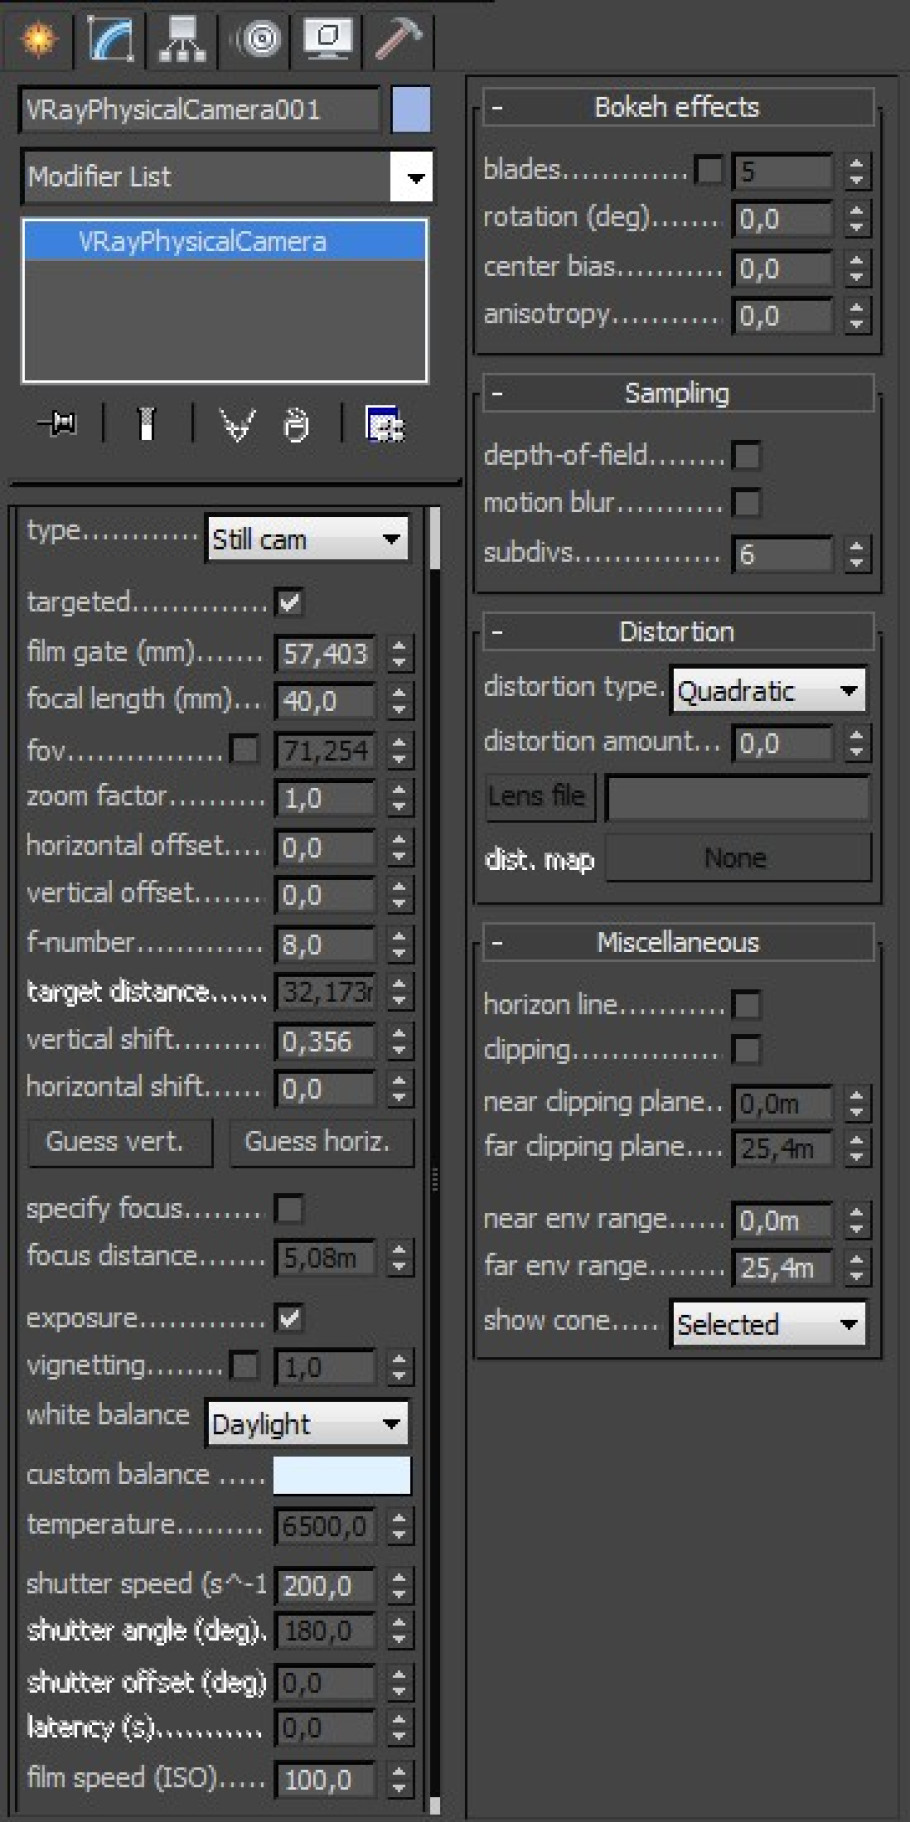
Task: Collapse the Distortion rollout
Action: 678,632
